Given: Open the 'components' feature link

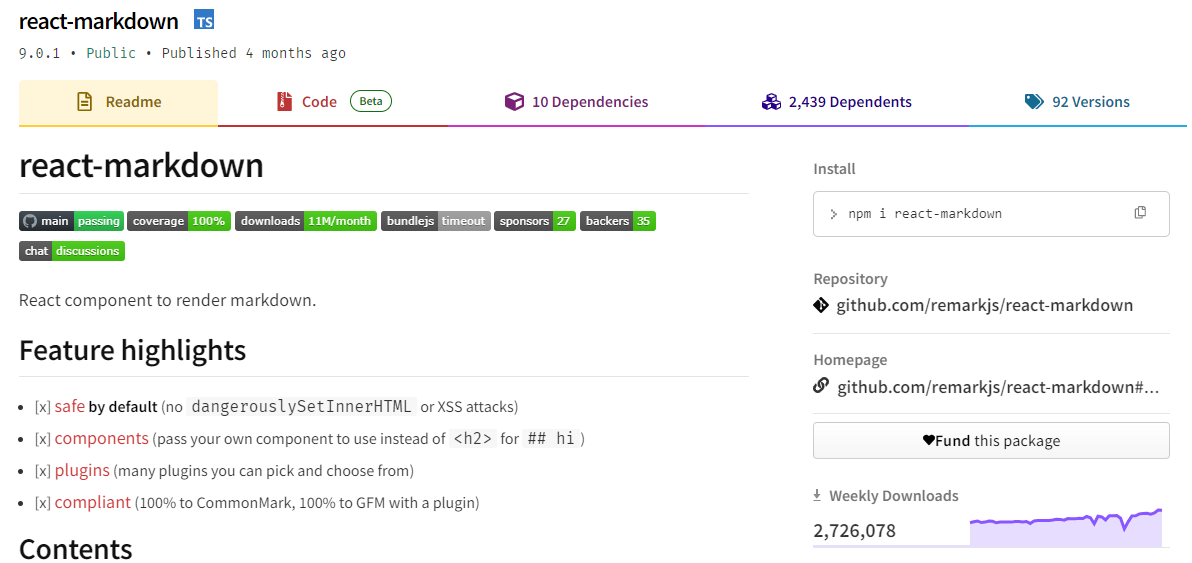Looking at the screenshot, I should 102,438.
